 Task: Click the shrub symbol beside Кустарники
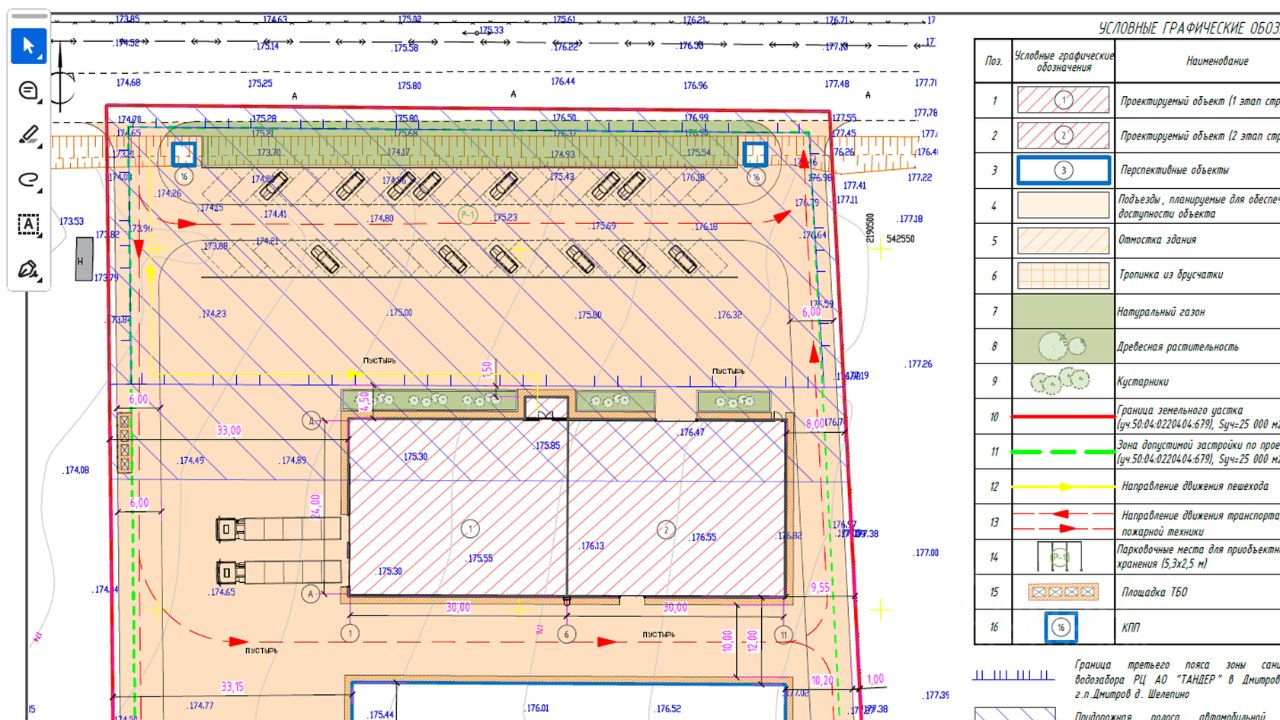1060,381
